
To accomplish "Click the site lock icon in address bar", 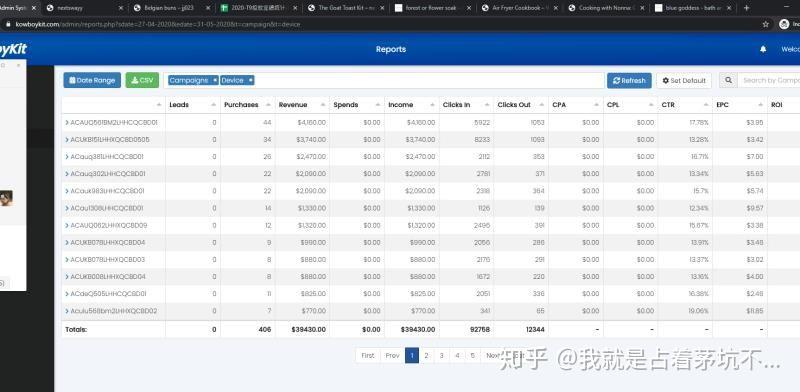I will (8, 24).
